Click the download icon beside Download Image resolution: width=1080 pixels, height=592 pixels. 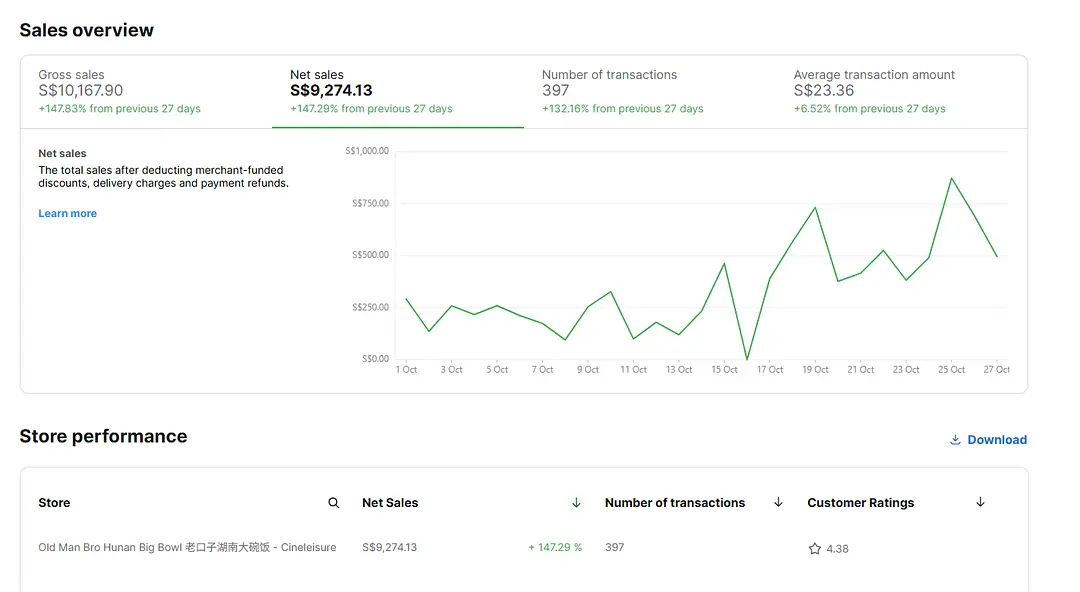pyautogui.click(x=955, y=440)
